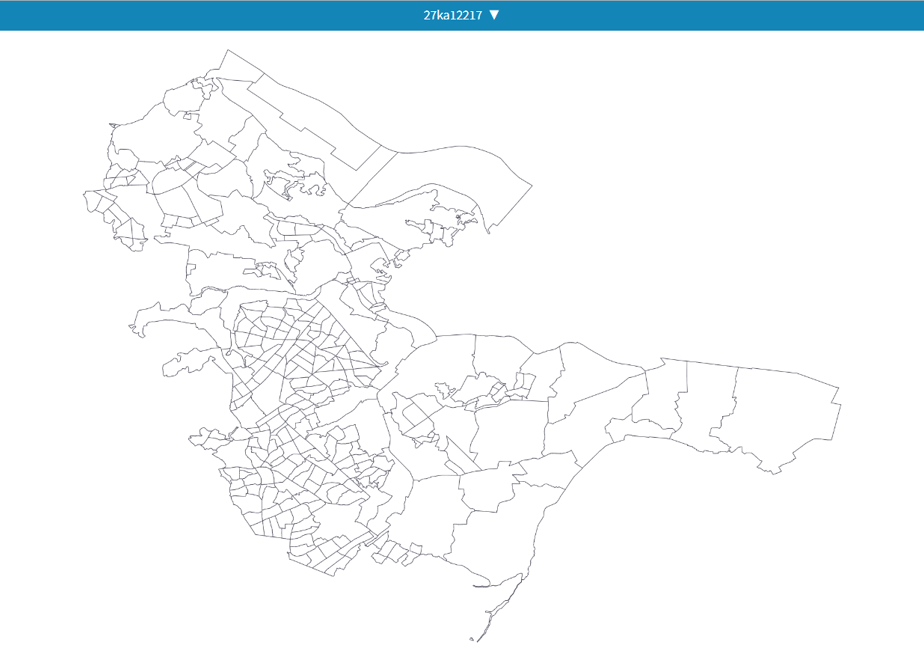Open the dropdown triangle beside 27ka12217
Image resolution: width=924 pixels, height=660 pixels.
494,15
